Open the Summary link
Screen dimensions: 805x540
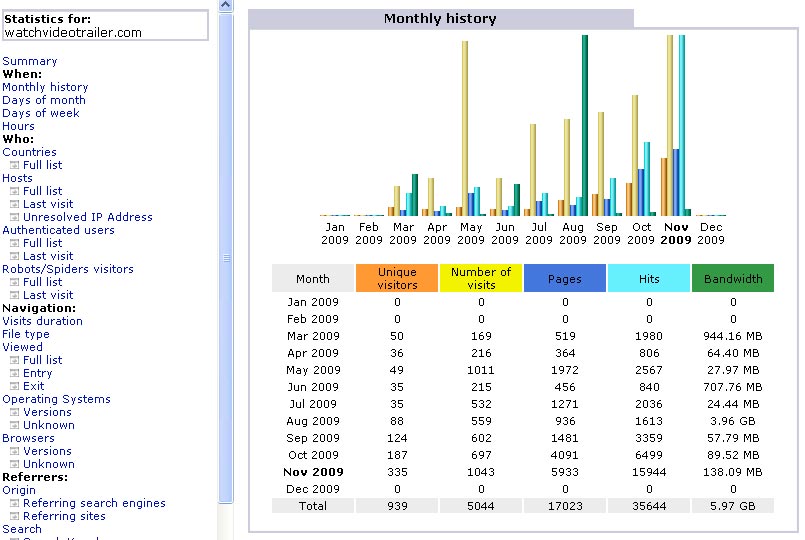(30, 61)
